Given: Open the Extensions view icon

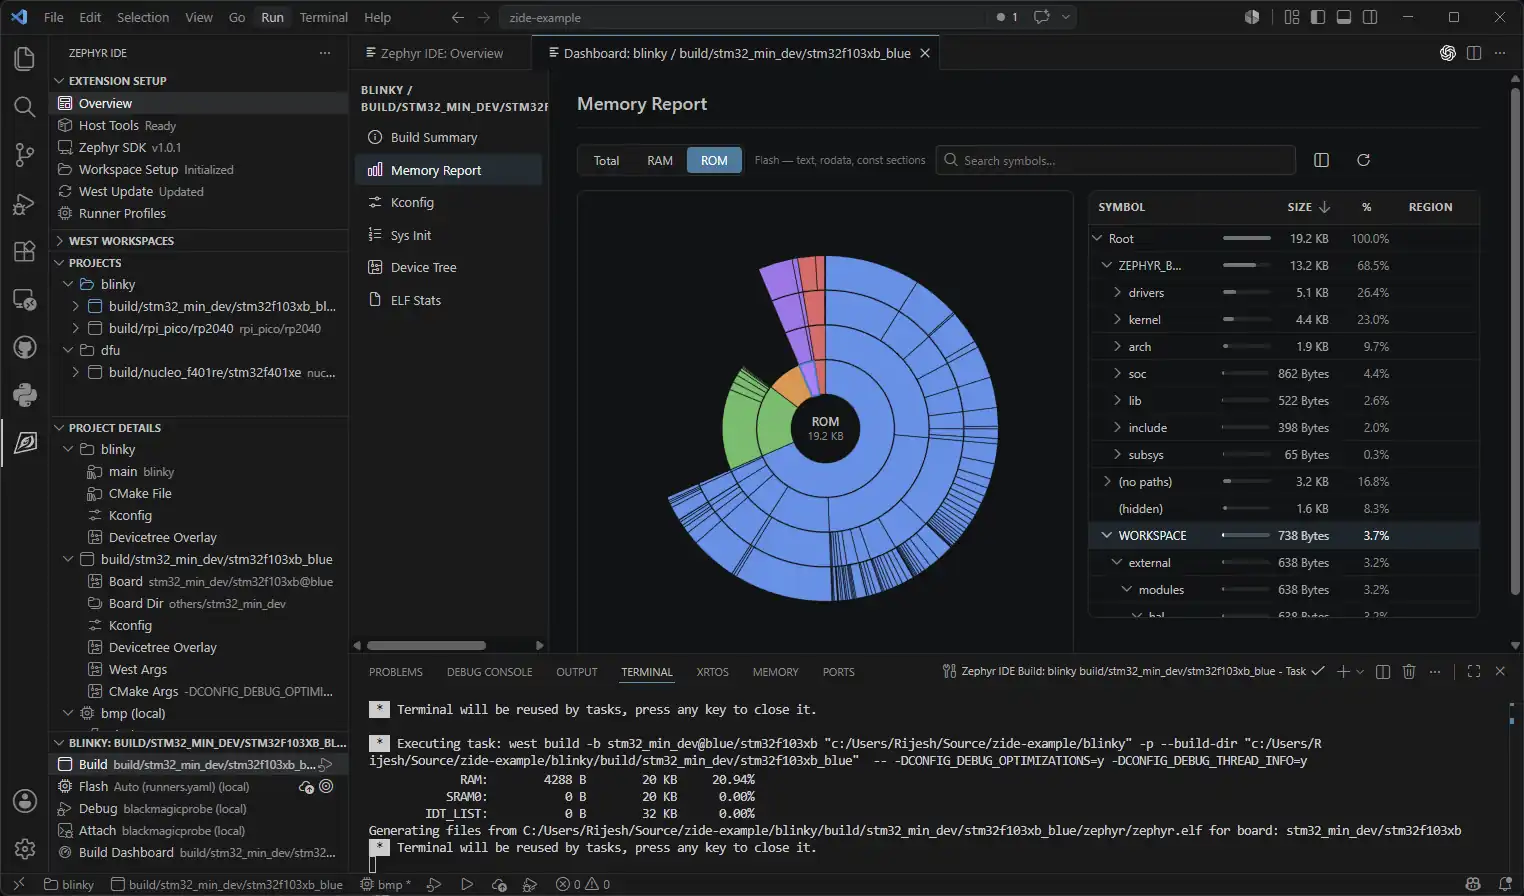Looking at the screenshot, I should coord(25,252).
